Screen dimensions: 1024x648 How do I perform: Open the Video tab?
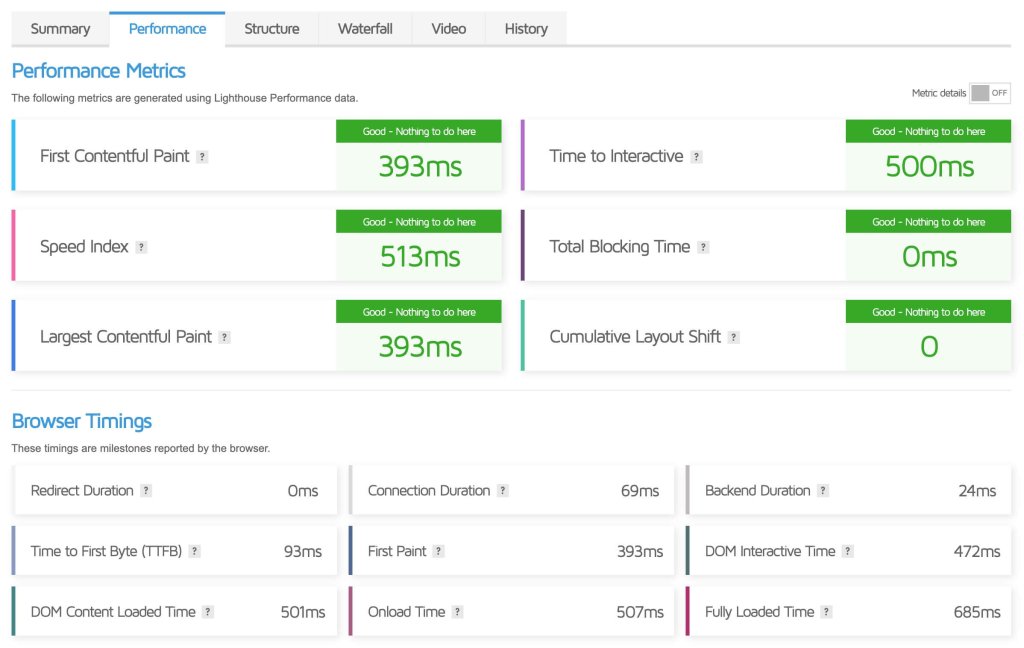pos(449,29)
